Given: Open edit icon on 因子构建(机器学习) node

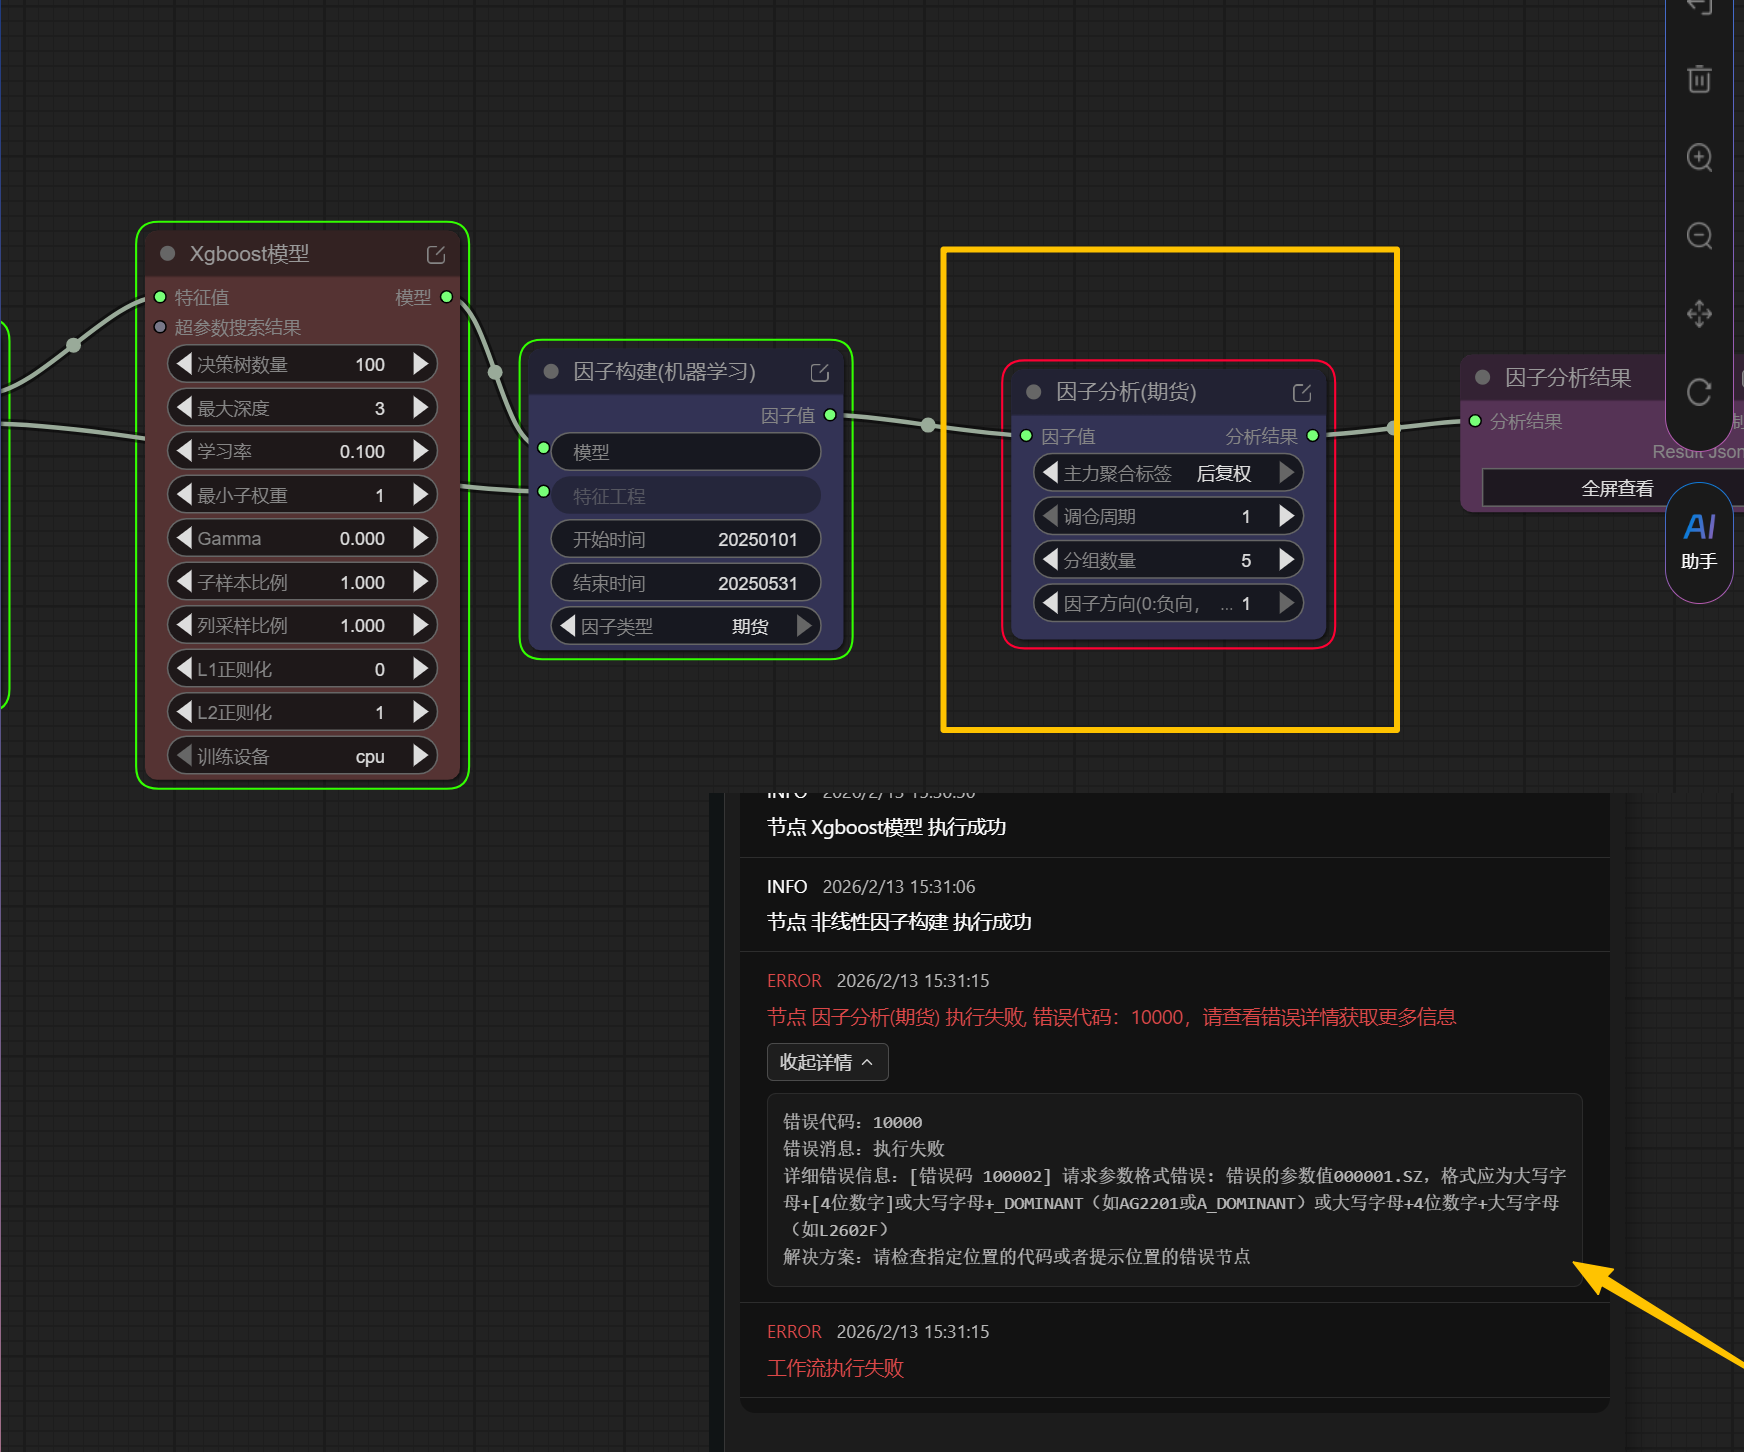Looking at the screenshot, I should (820, 373).
